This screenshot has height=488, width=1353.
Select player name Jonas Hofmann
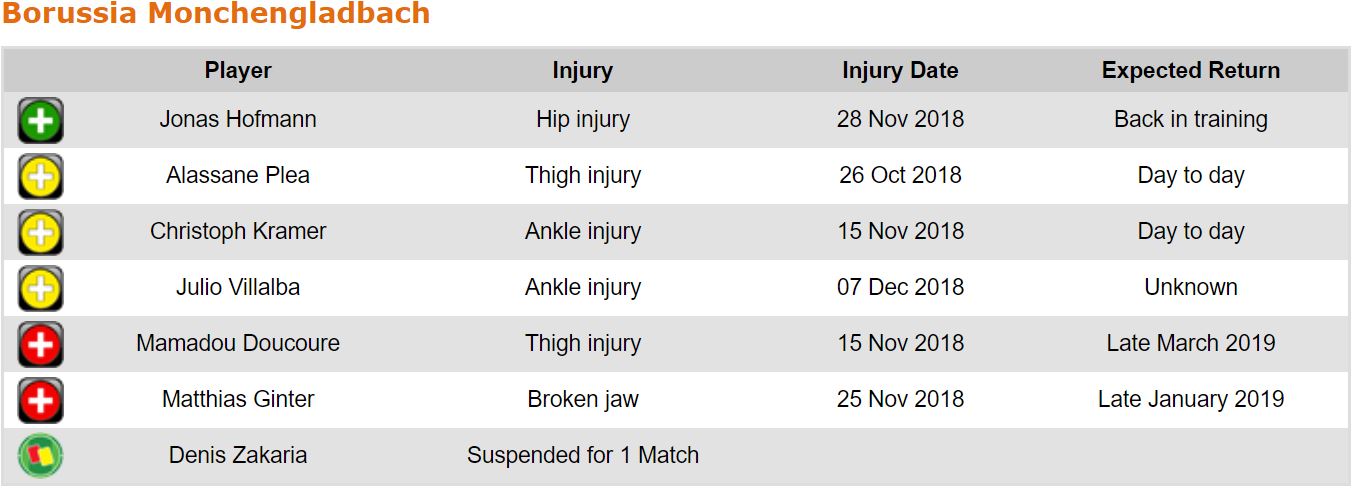(x=238, y=119)
